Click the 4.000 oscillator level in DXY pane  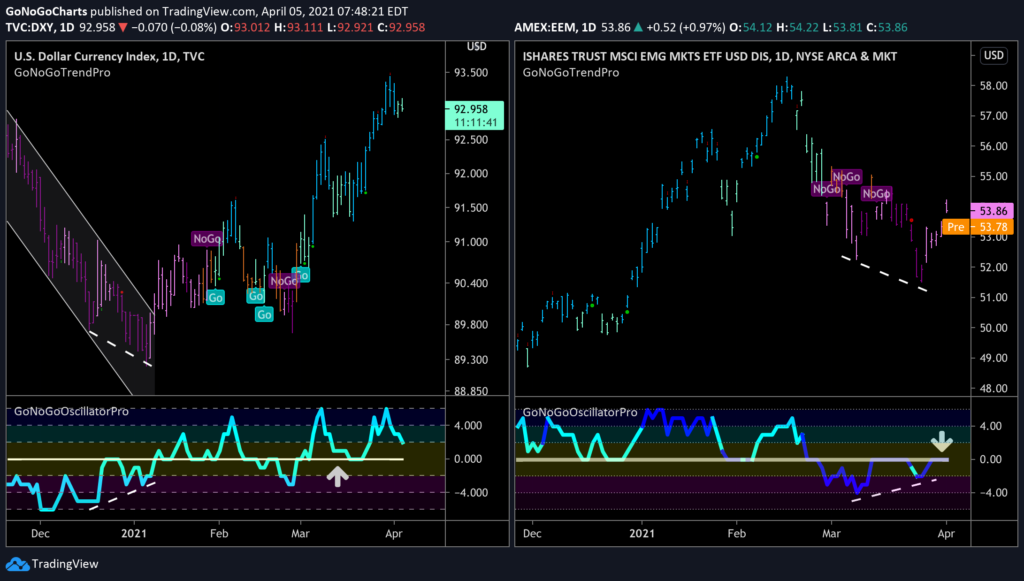(468, 425)
